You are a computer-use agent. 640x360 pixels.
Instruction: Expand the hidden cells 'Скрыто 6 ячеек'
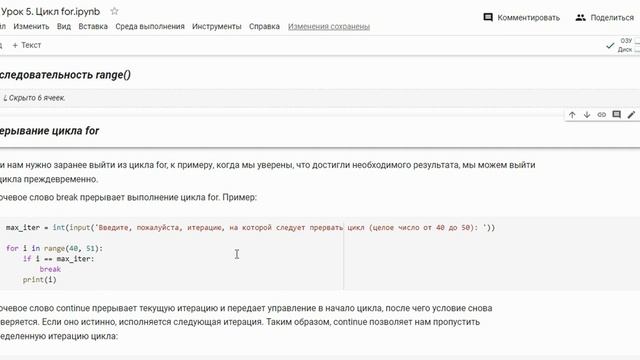click(x=34, y=98)
